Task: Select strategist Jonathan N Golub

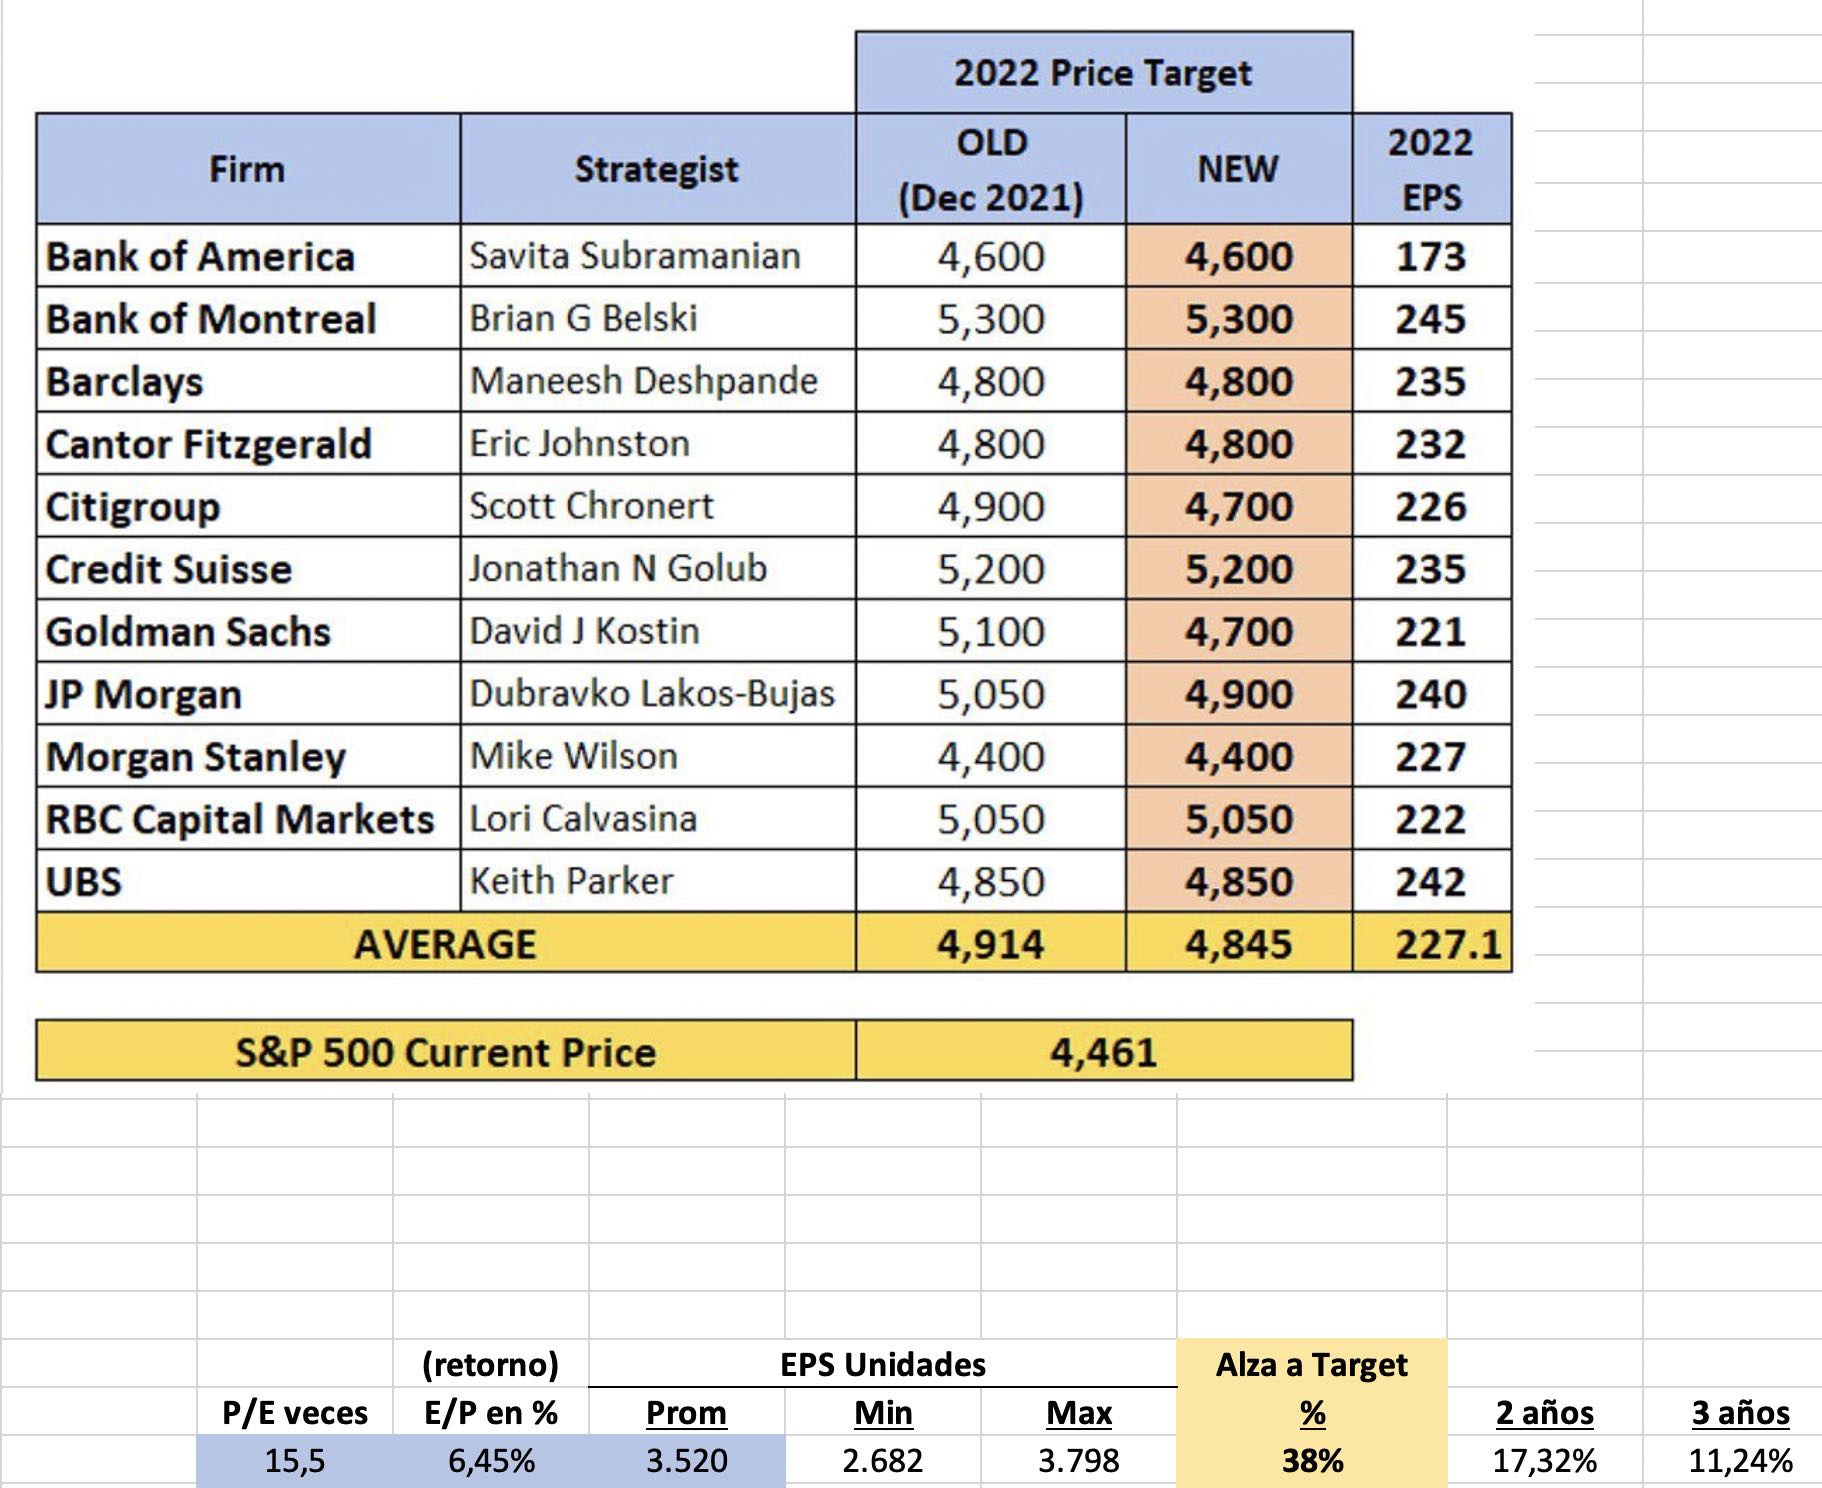Action: click(x=658, y=568)
